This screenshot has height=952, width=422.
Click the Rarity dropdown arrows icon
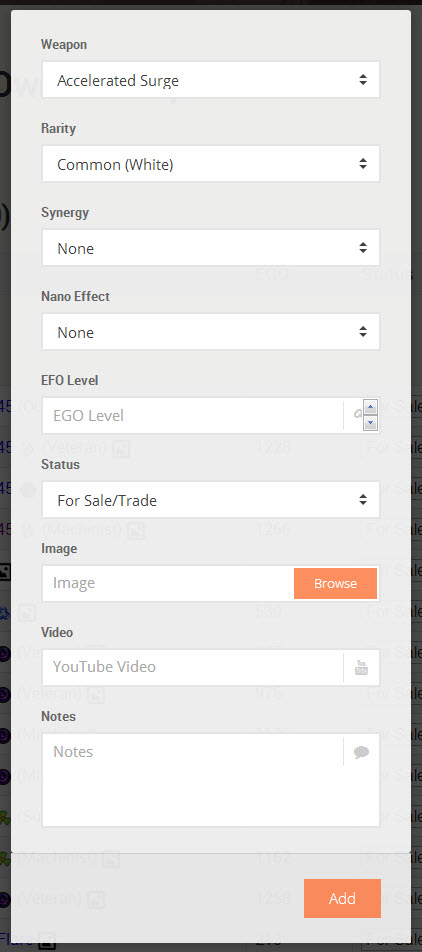coord(362,164)
